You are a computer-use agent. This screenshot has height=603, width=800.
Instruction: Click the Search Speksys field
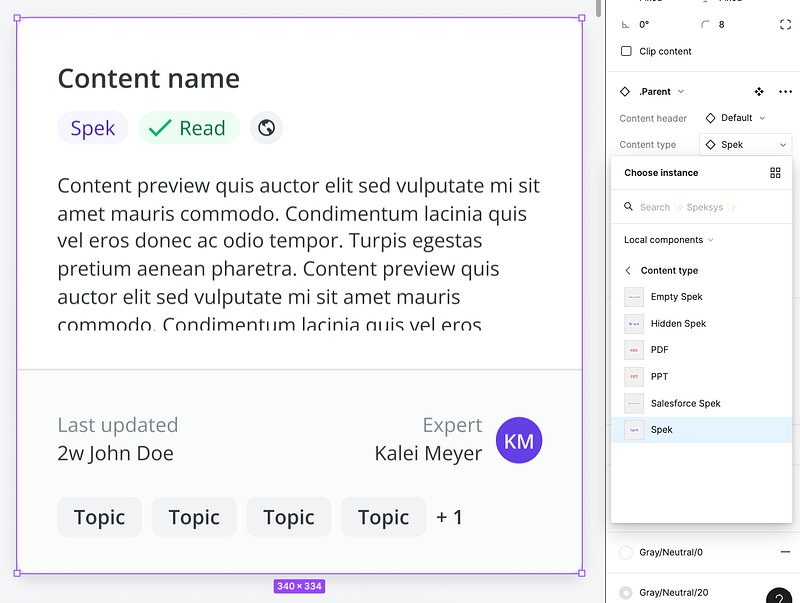(x=702, y=207)
